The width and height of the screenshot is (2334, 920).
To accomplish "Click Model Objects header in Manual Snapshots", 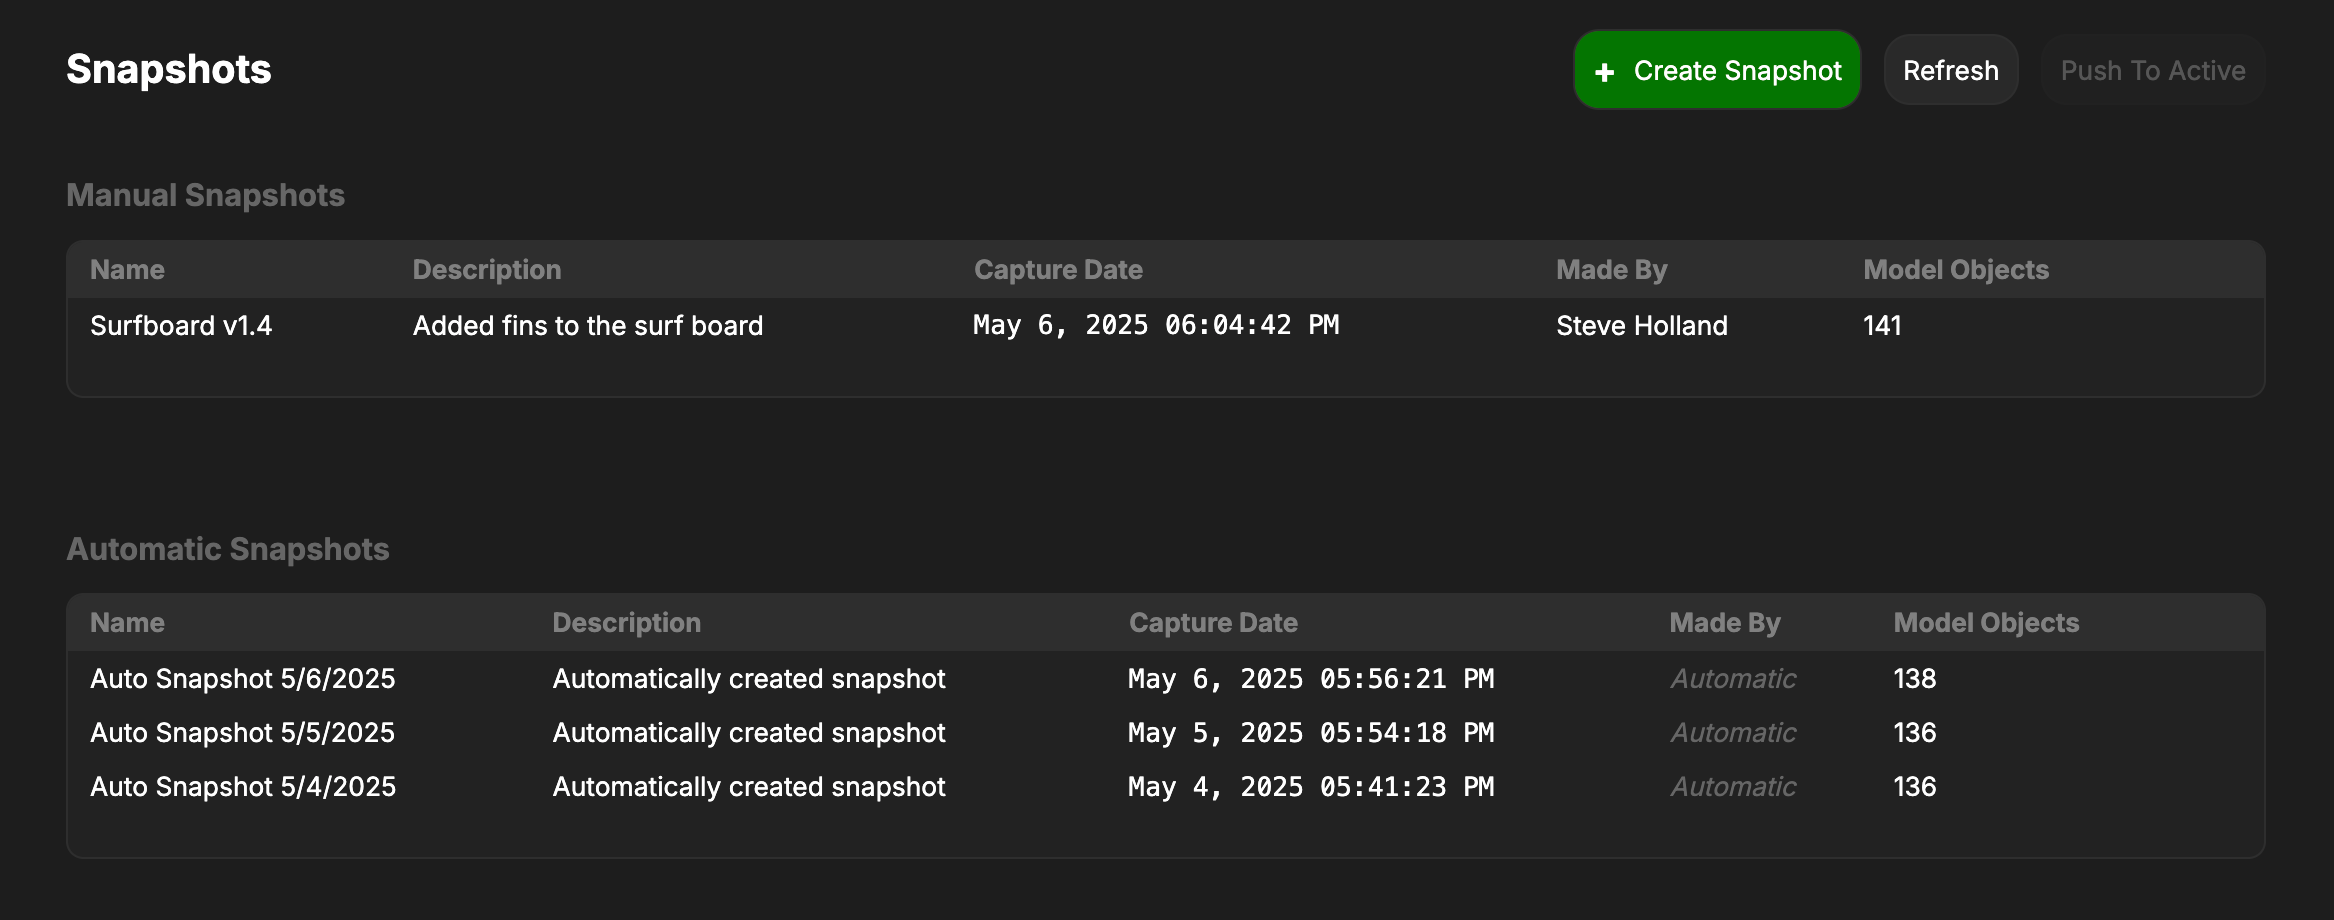I will point(1956,270).
